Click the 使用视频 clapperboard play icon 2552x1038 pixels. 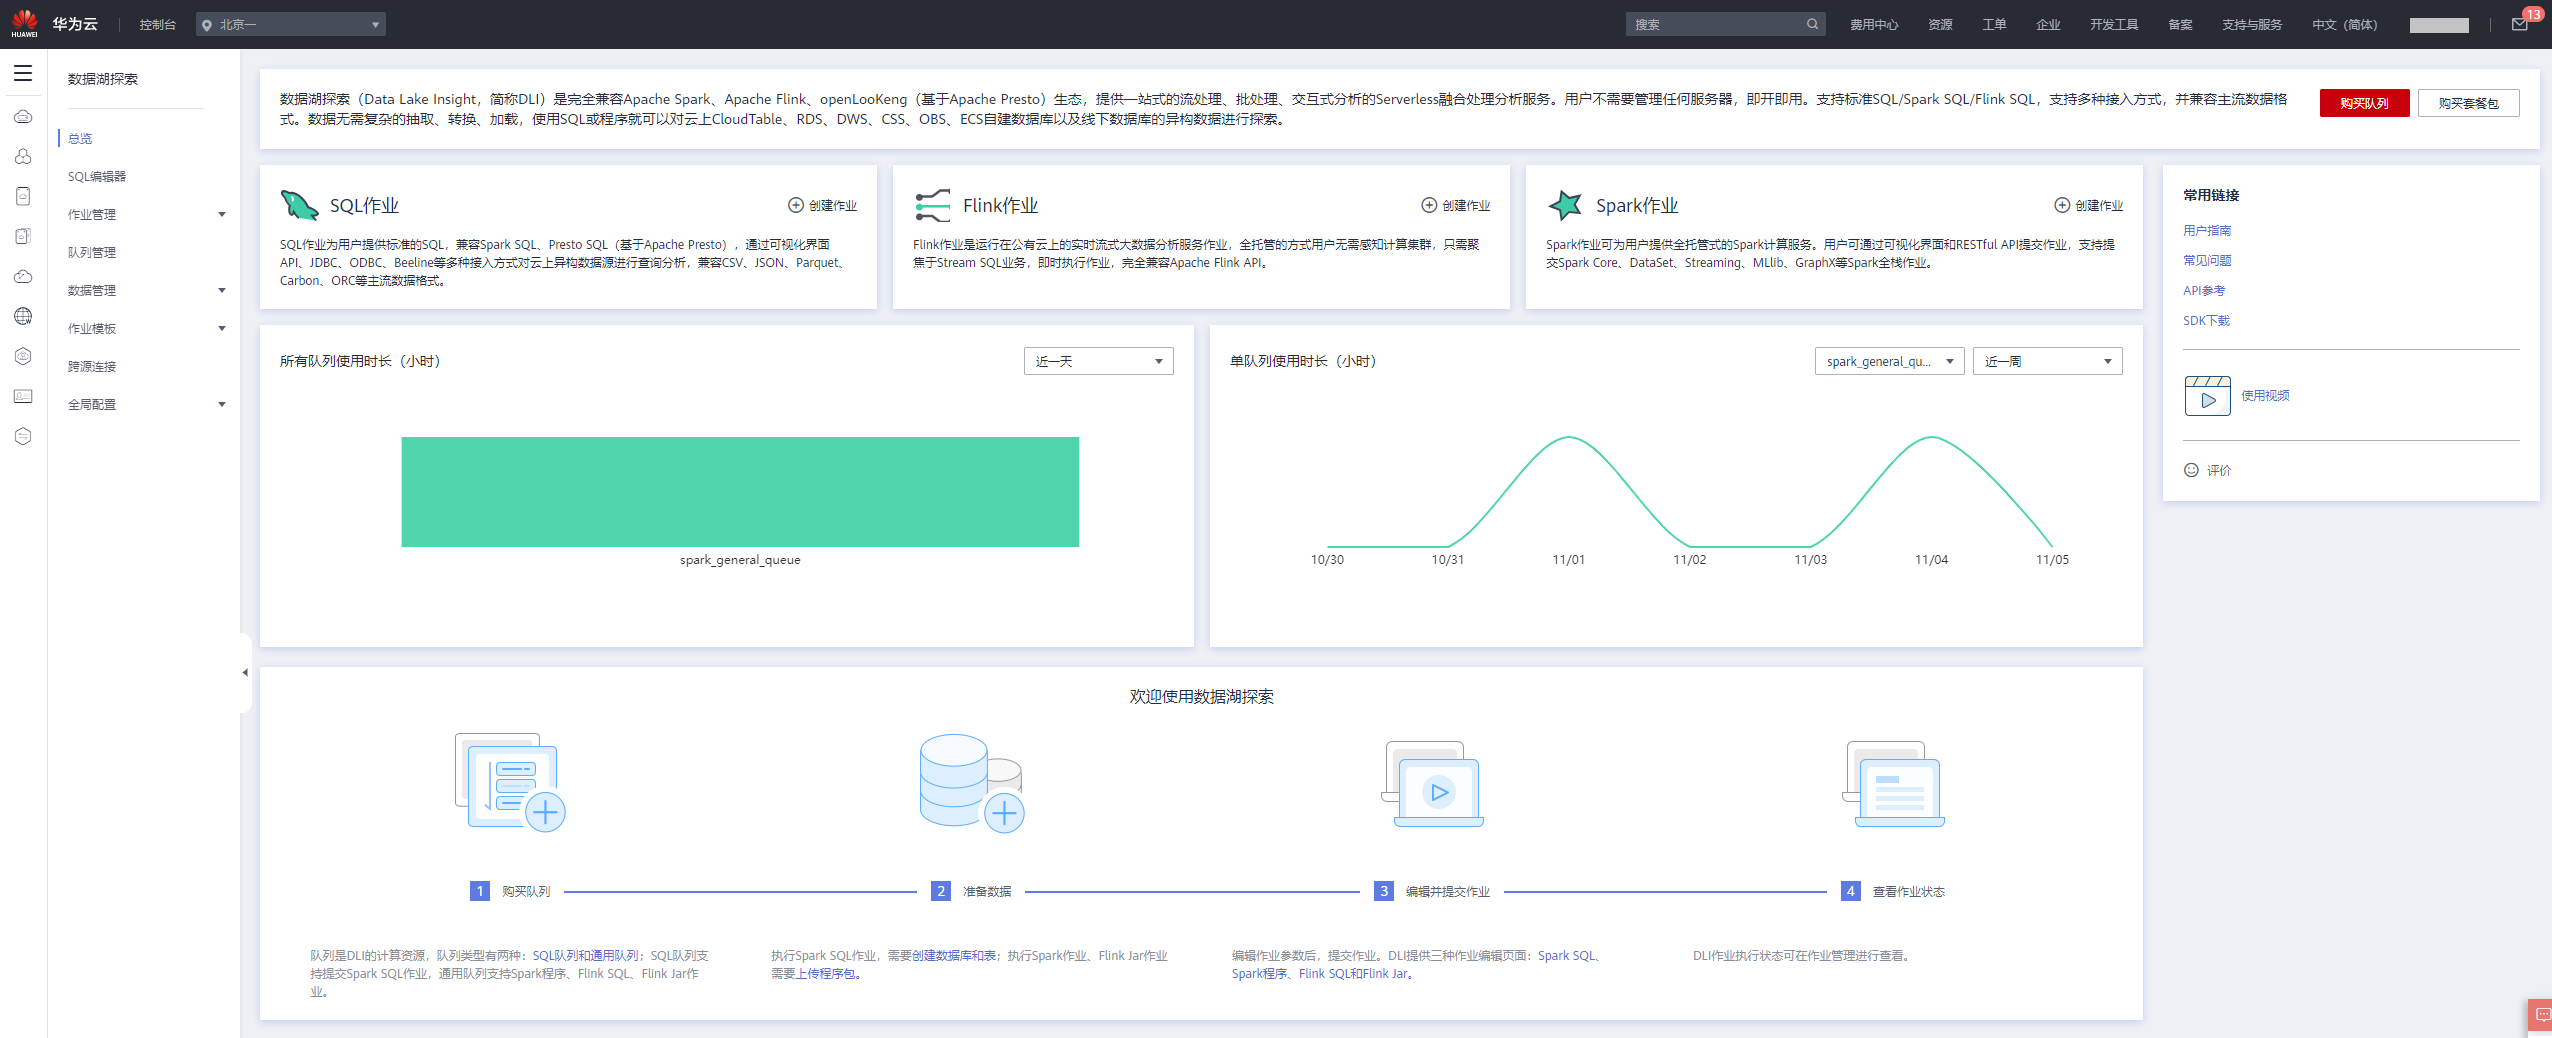click(x=2208, y=396)
